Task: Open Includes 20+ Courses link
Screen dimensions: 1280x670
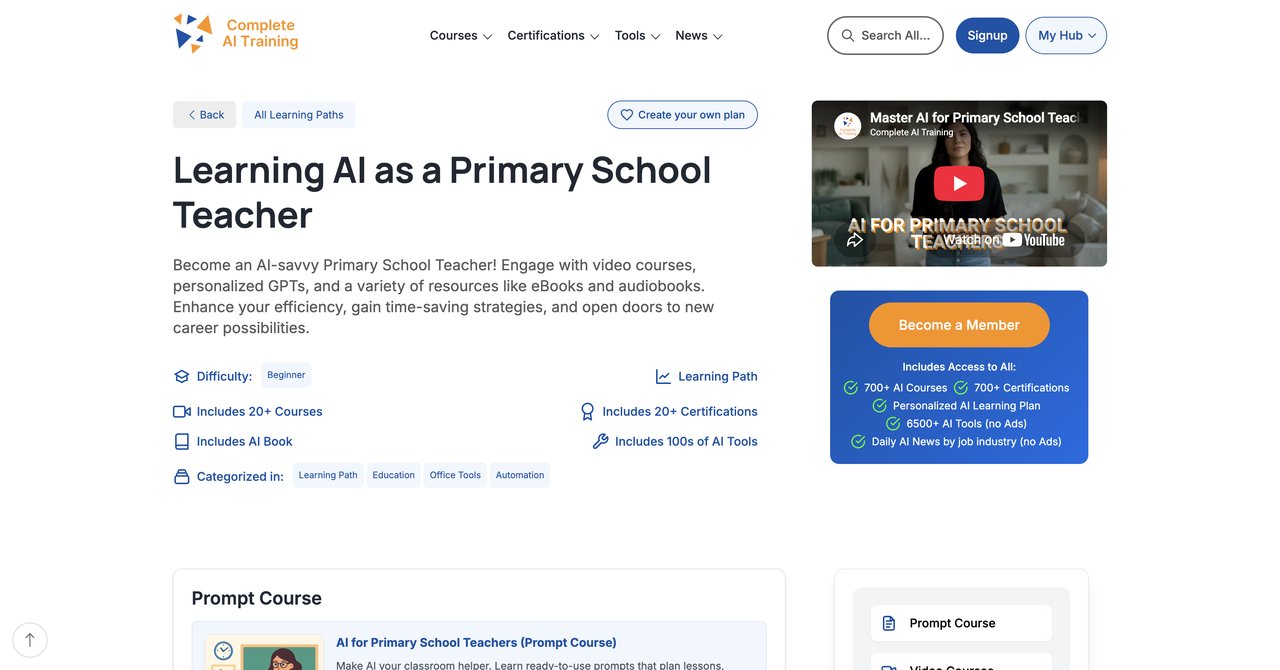Action: click(259, 412)
